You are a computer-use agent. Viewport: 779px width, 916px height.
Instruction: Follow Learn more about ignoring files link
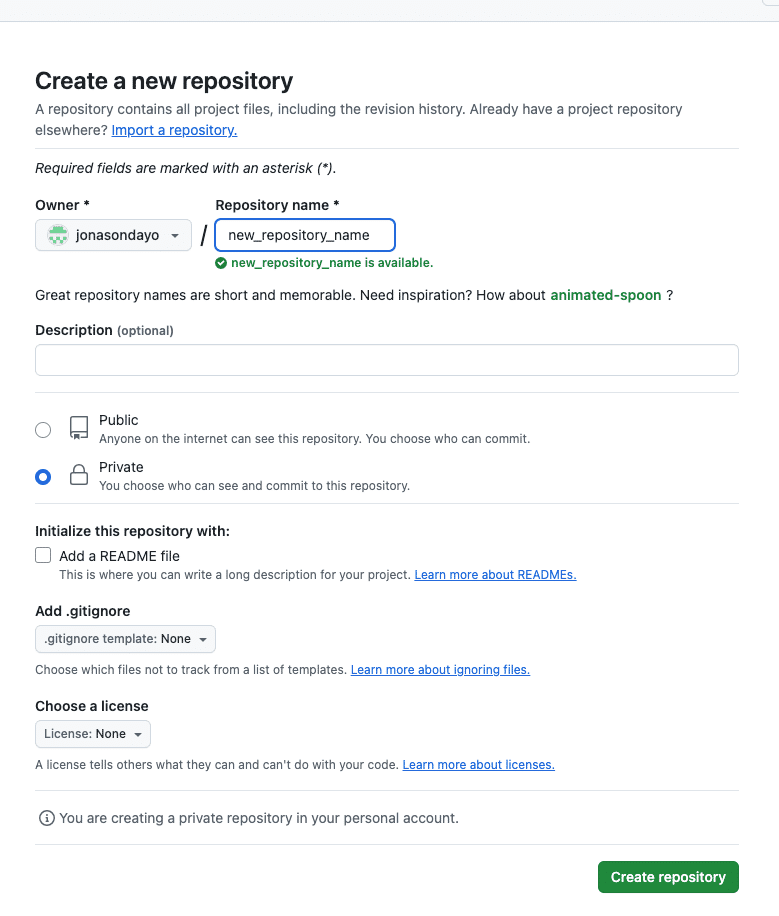pyautogui.click(x=440, y=669)
